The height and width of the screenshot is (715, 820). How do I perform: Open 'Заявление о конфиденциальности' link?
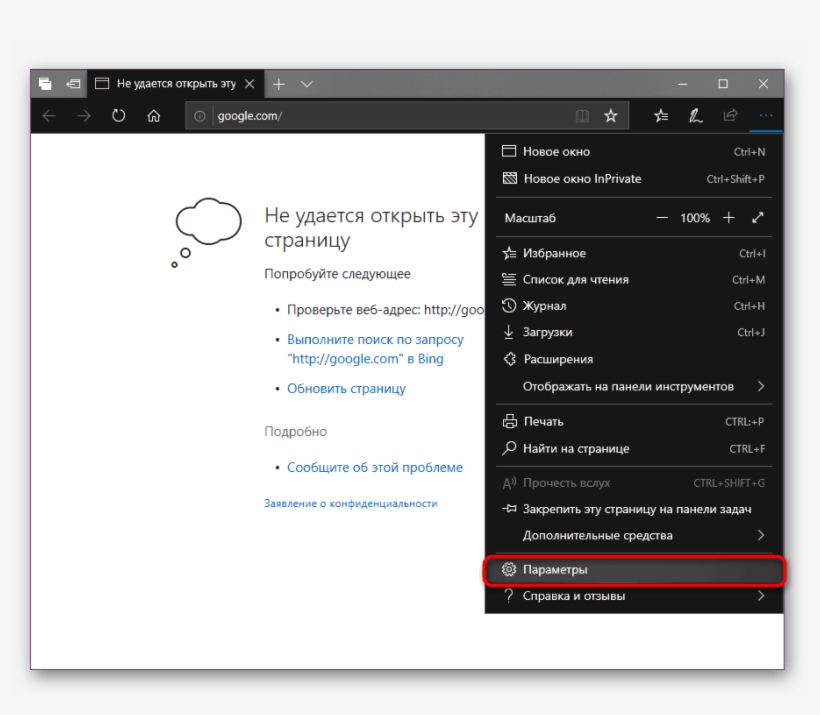[x=350, y=503]
